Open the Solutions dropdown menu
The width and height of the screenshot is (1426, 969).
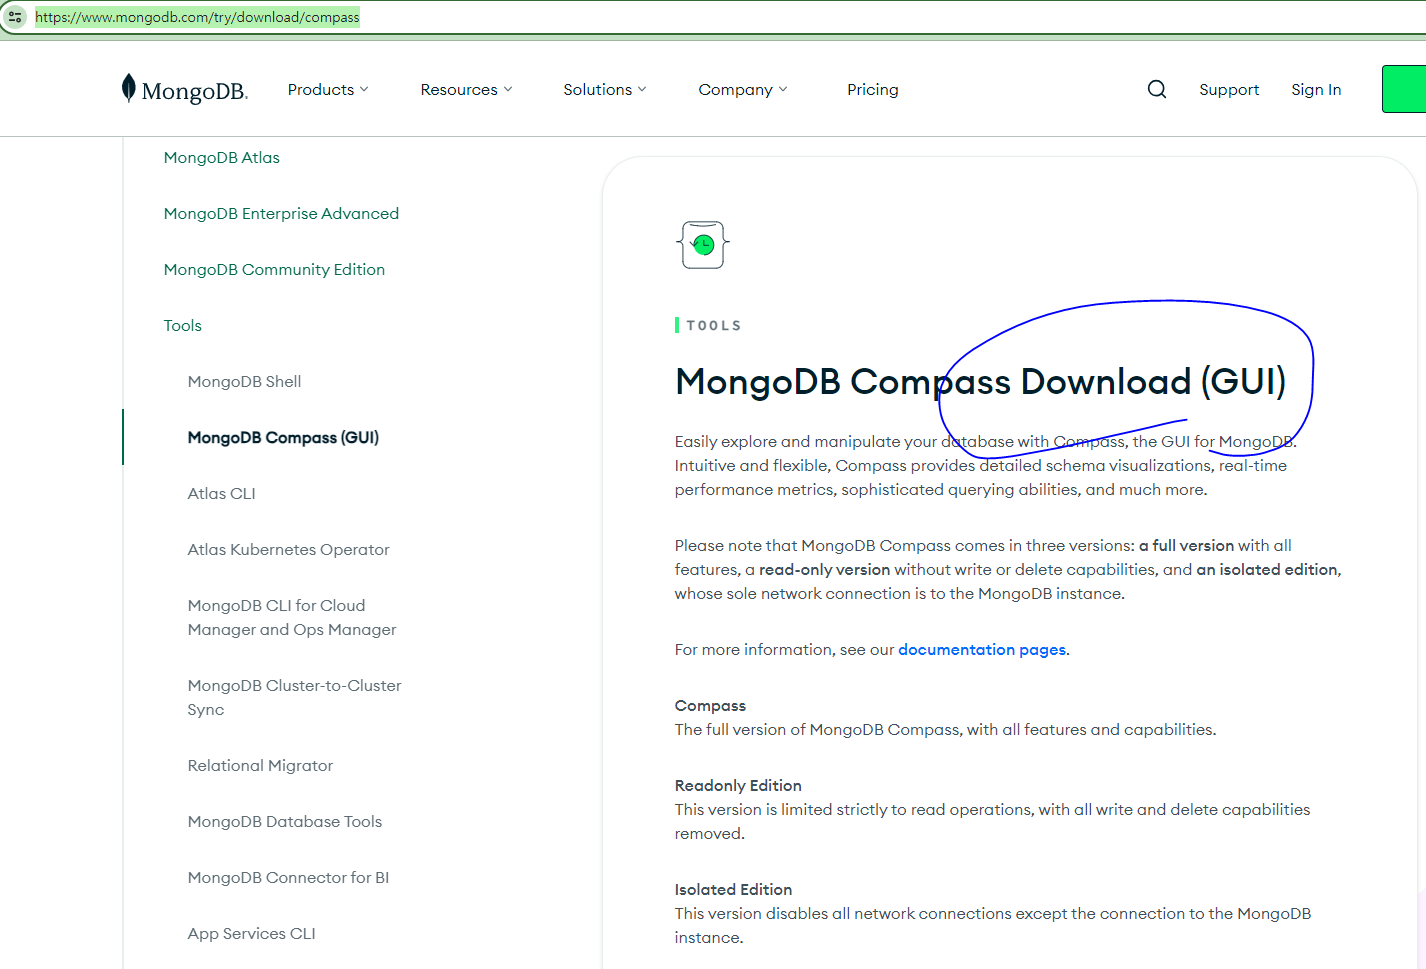coord(605,89)
